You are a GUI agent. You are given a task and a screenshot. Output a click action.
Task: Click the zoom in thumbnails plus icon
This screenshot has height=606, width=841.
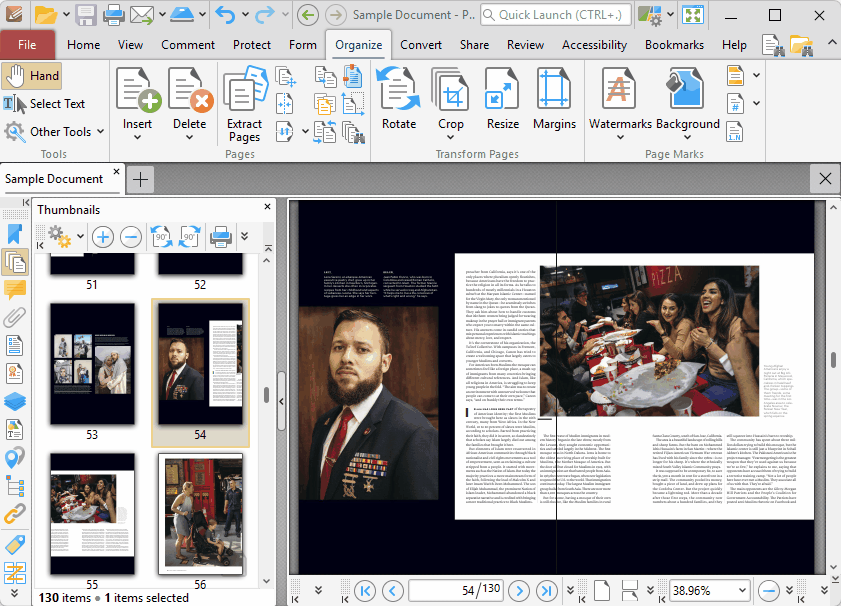pyautogui.click(x=102, y=237)
